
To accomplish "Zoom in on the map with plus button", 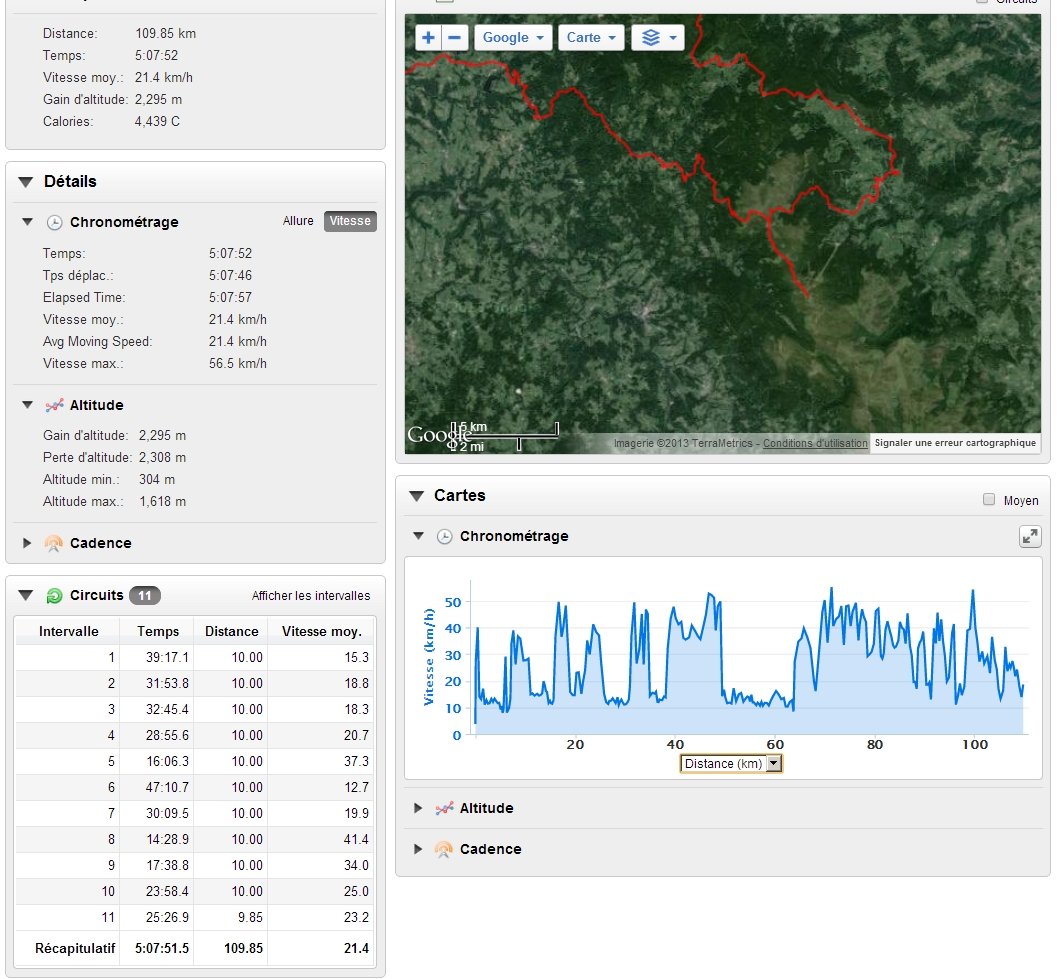I will pos(429,37).
